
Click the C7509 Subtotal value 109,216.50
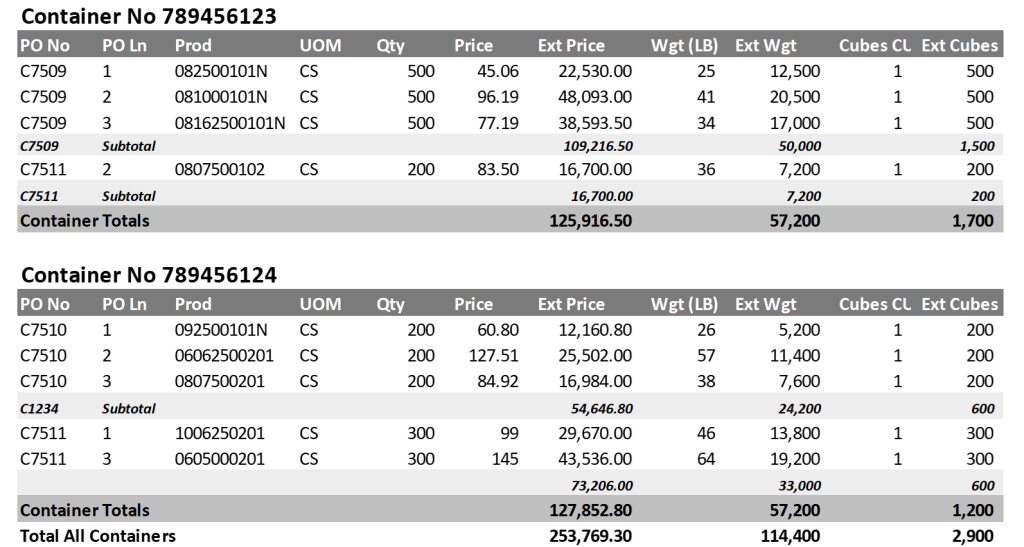point(598,146)
